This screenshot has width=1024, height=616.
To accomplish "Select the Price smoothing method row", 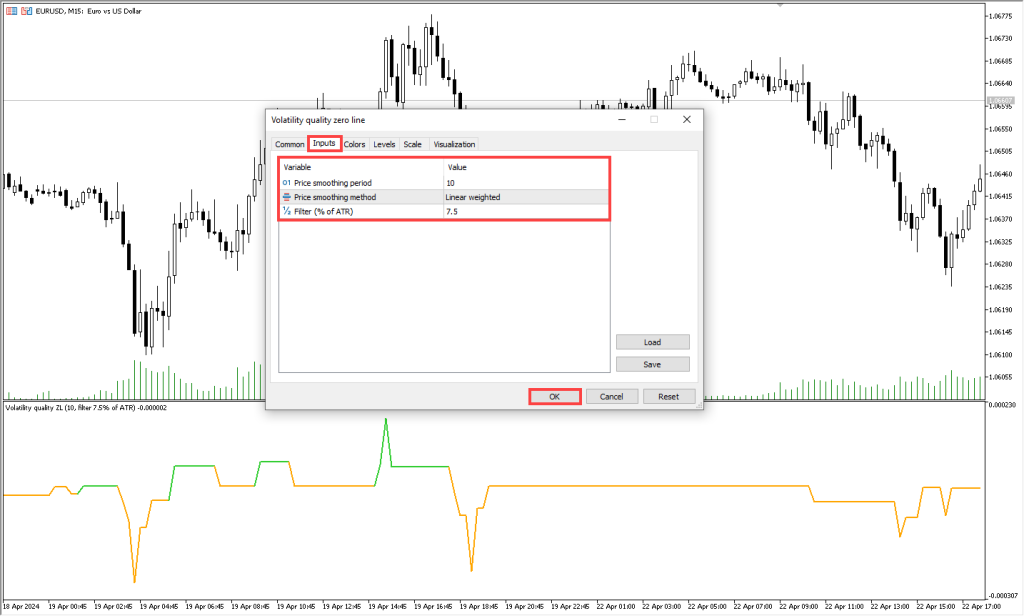I will click(x=444, y=197).
